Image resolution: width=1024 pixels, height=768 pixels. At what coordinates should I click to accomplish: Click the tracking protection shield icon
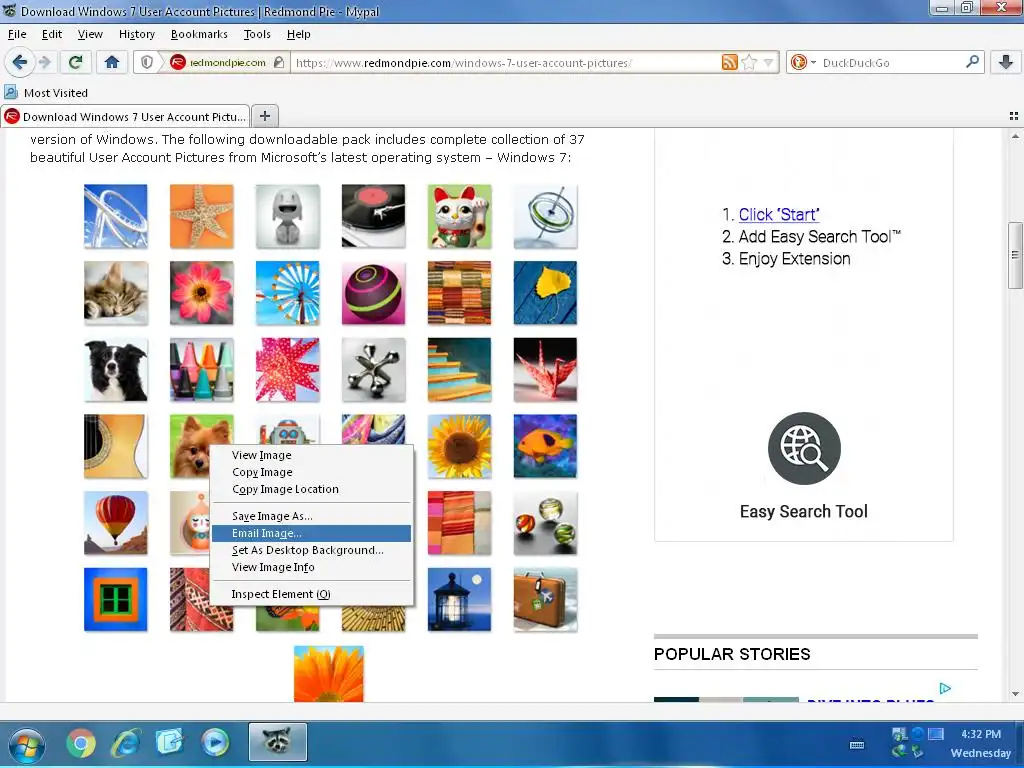[147, 62]
